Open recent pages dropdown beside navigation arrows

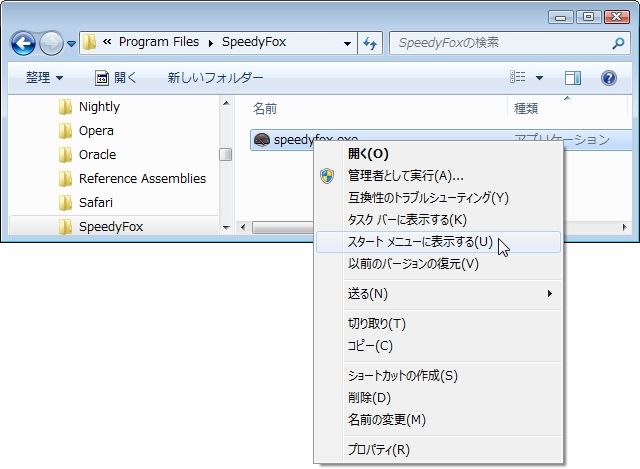click(71, 43)
